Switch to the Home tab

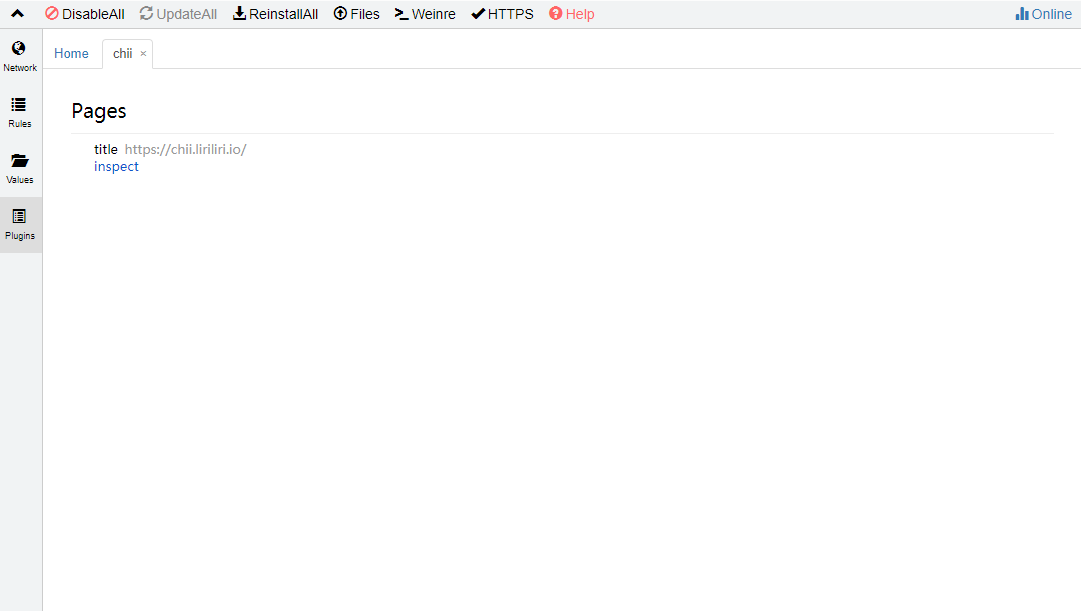[x=71, y=53]
